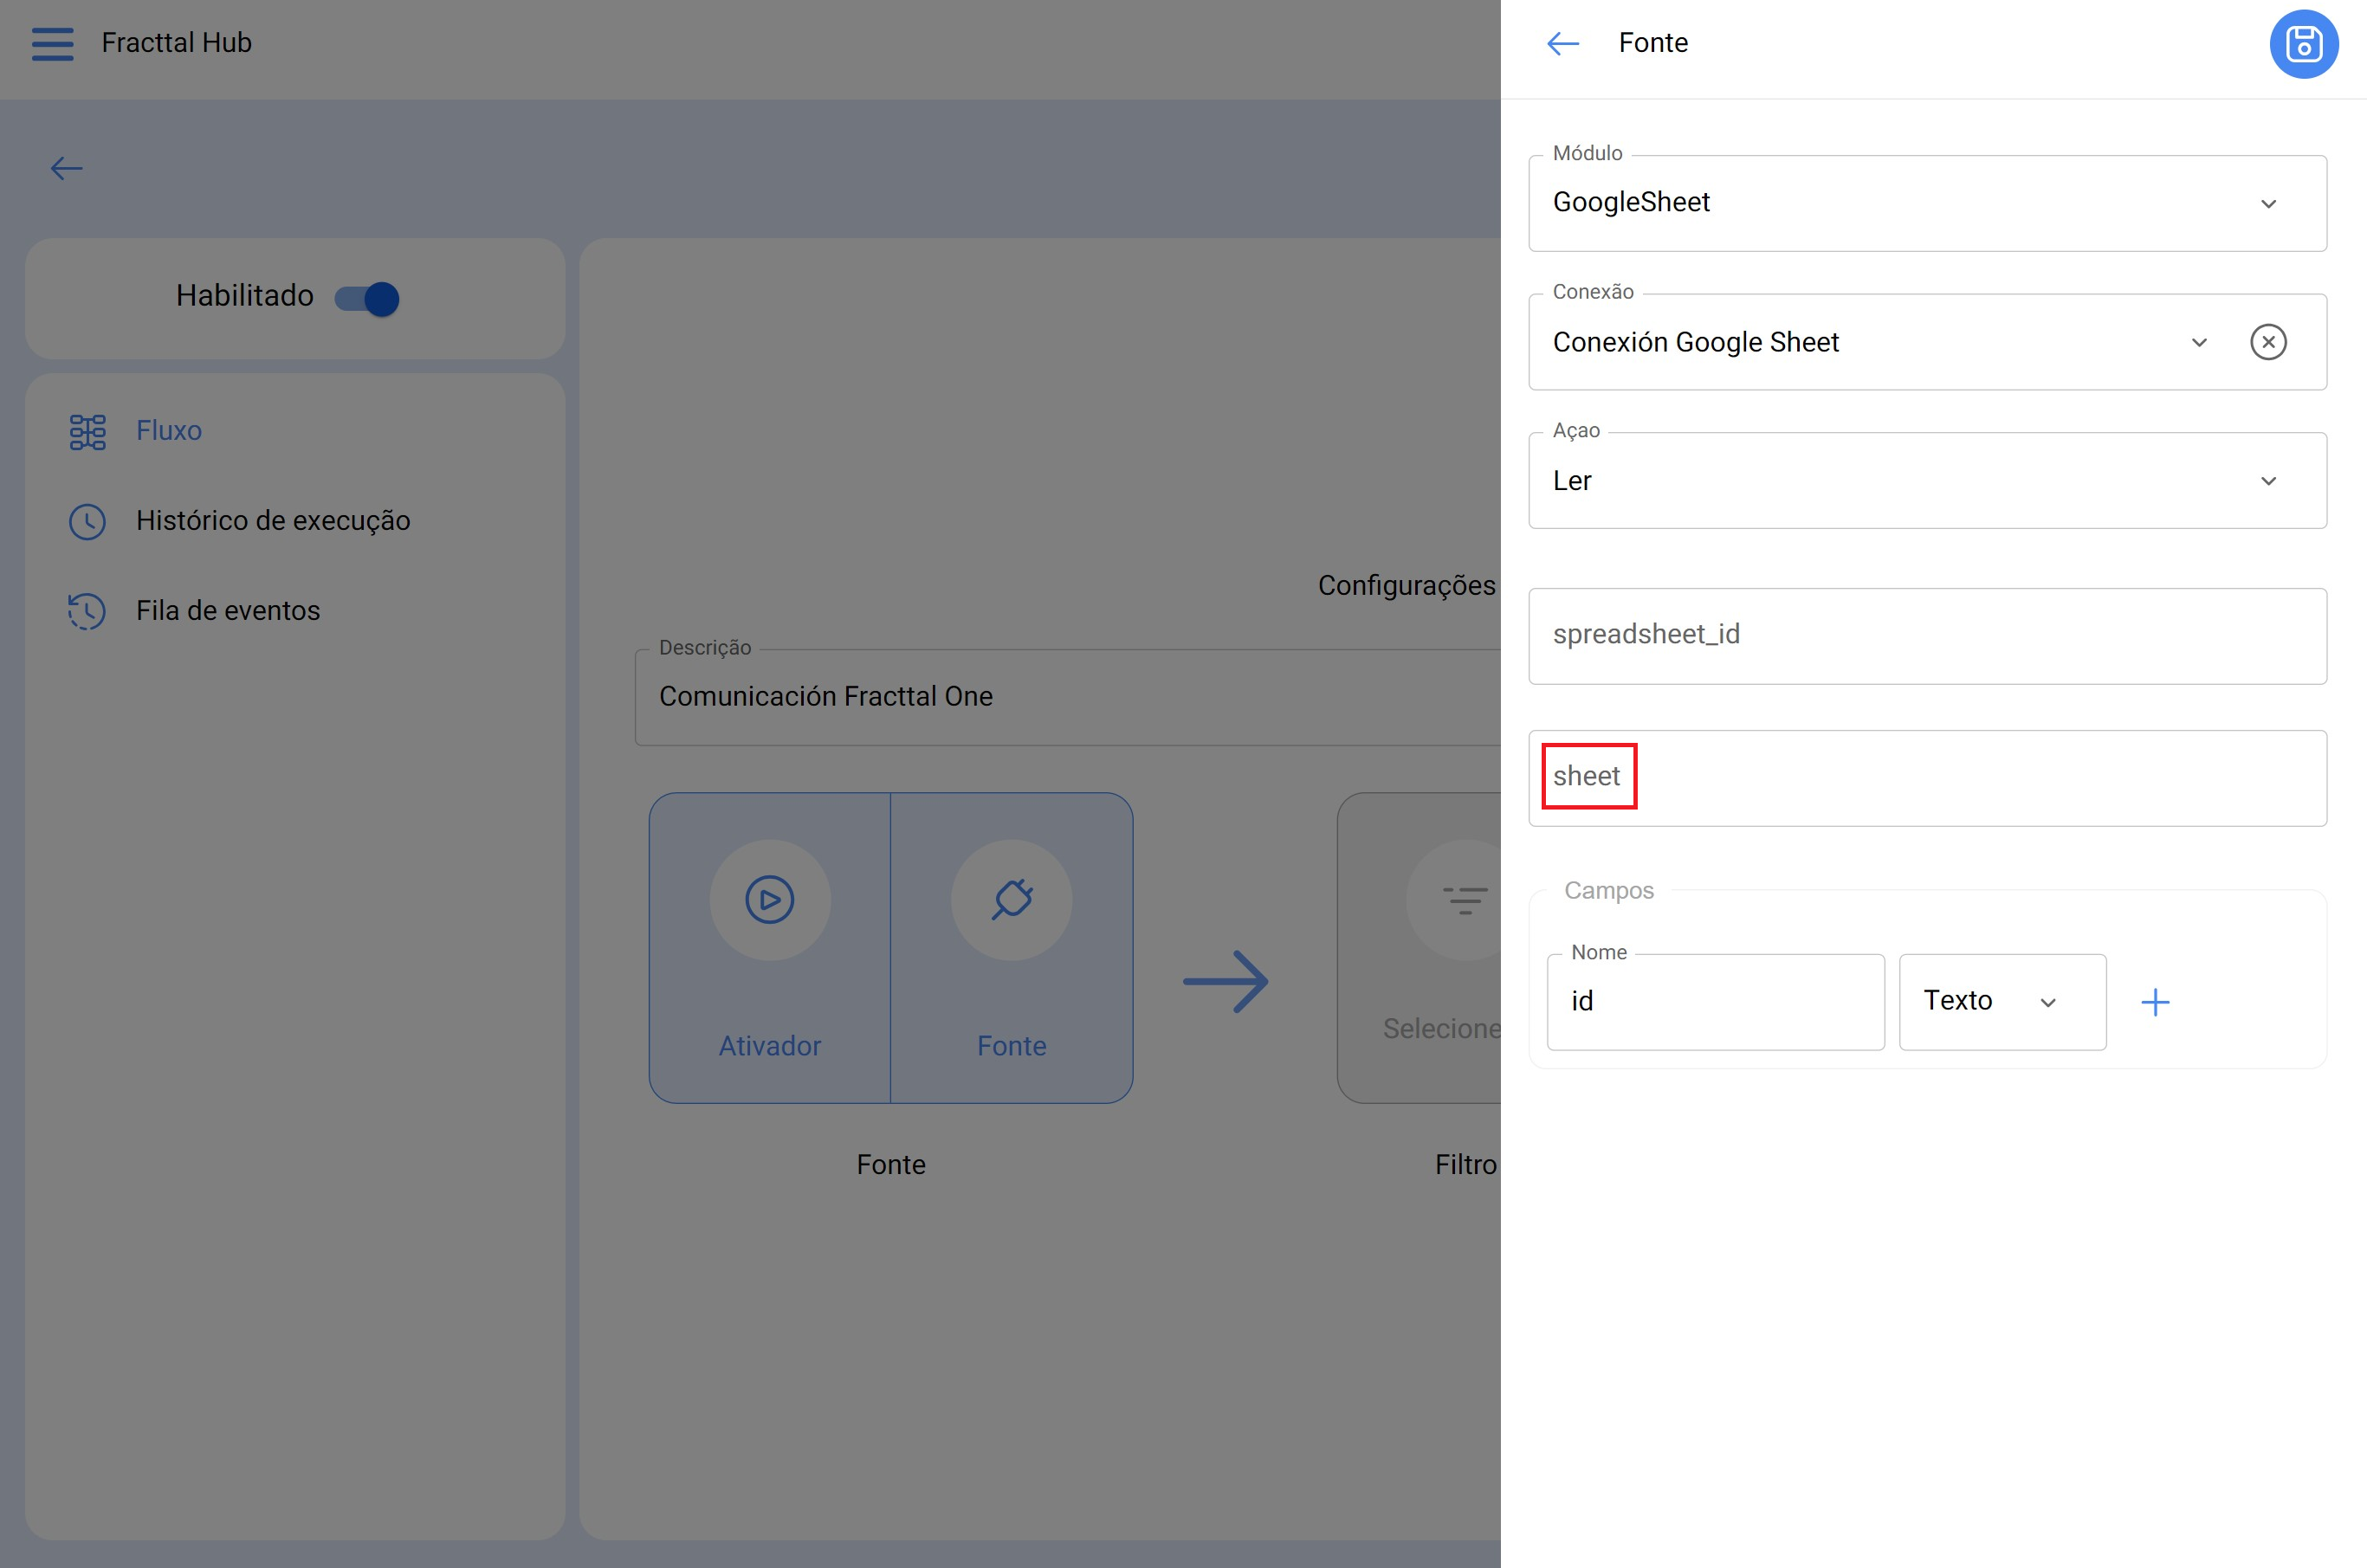
Task: Expand the Conexão dropdown chevron
Action: [x=2198, y=342]
